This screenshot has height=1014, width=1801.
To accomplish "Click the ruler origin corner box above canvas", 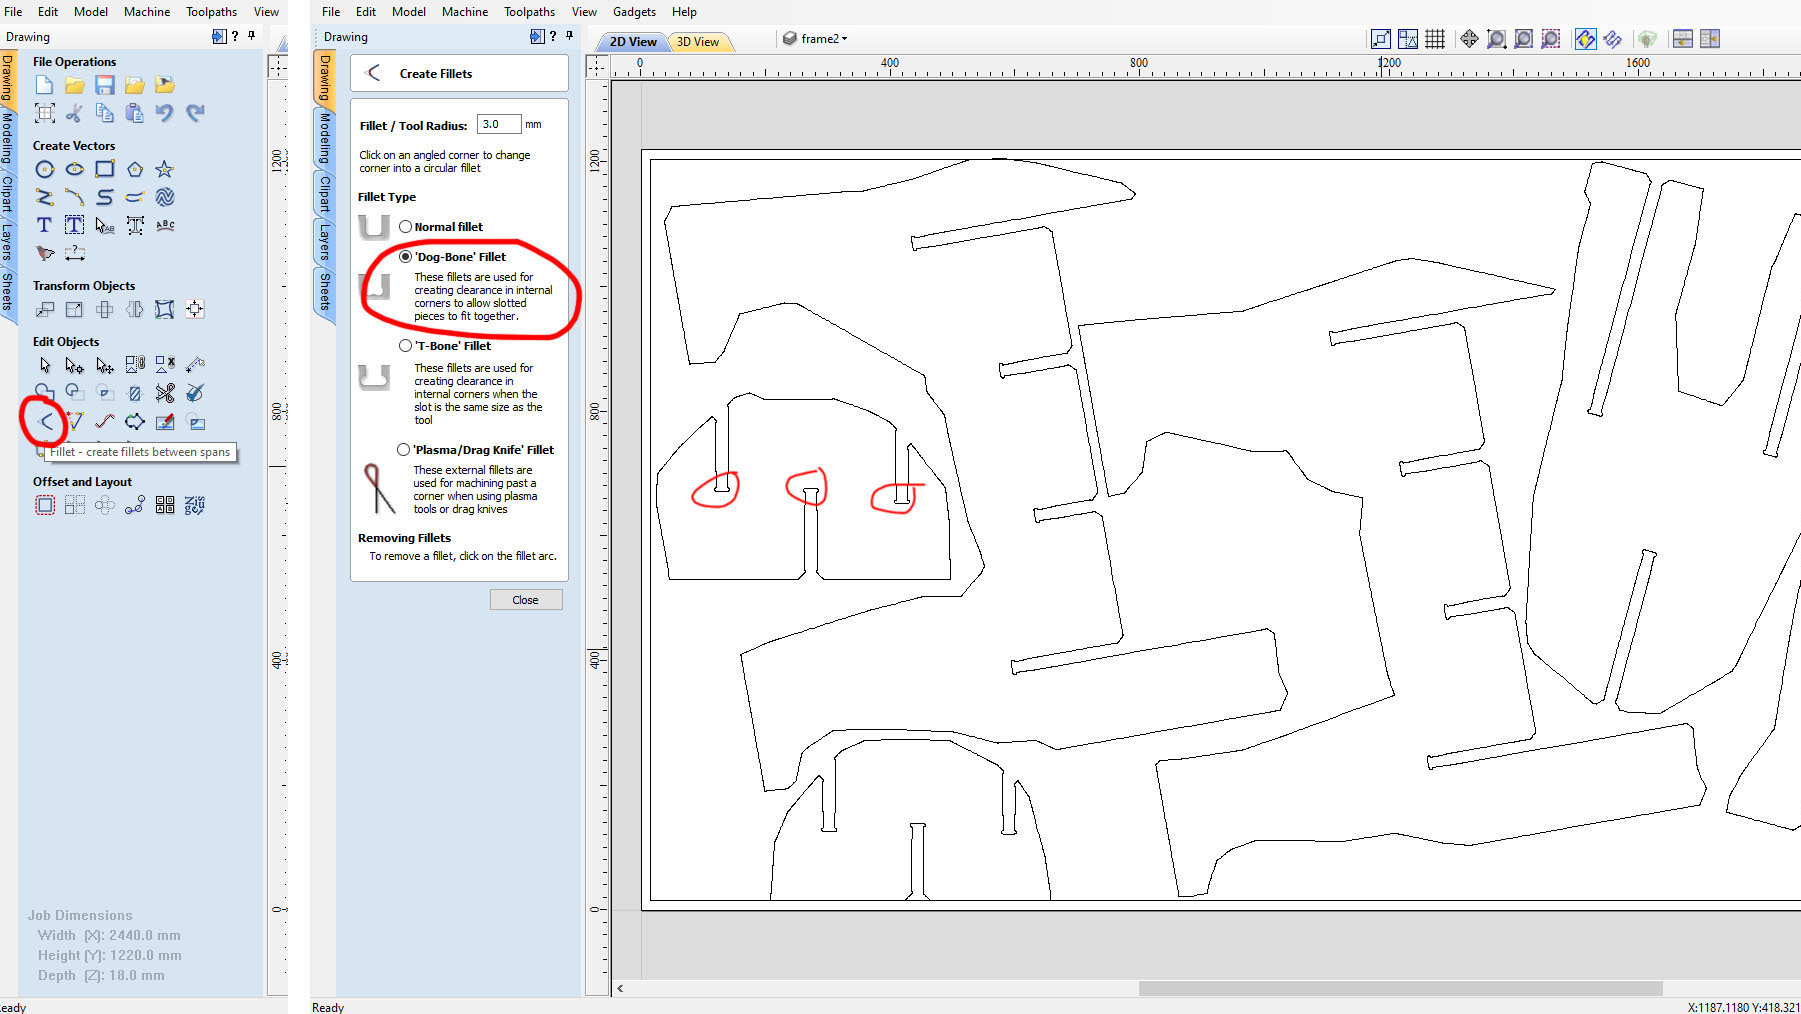I will click(x=597, y=66).
